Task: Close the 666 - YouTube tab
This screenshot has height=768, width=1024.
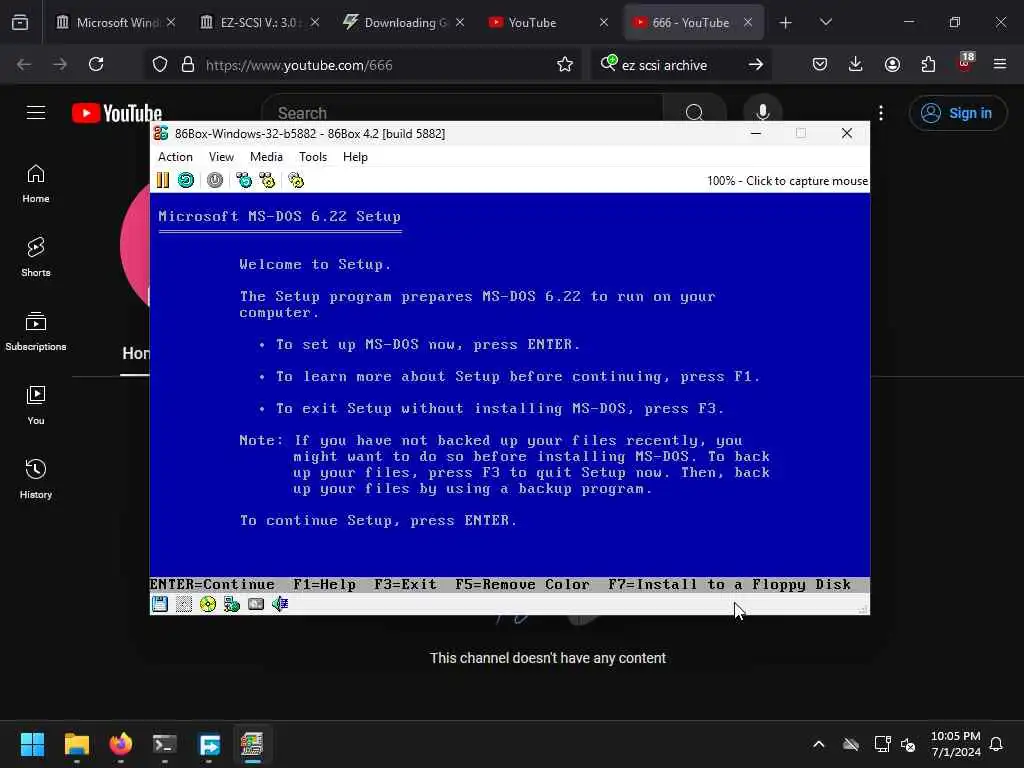Action: [x=748, y=22]
